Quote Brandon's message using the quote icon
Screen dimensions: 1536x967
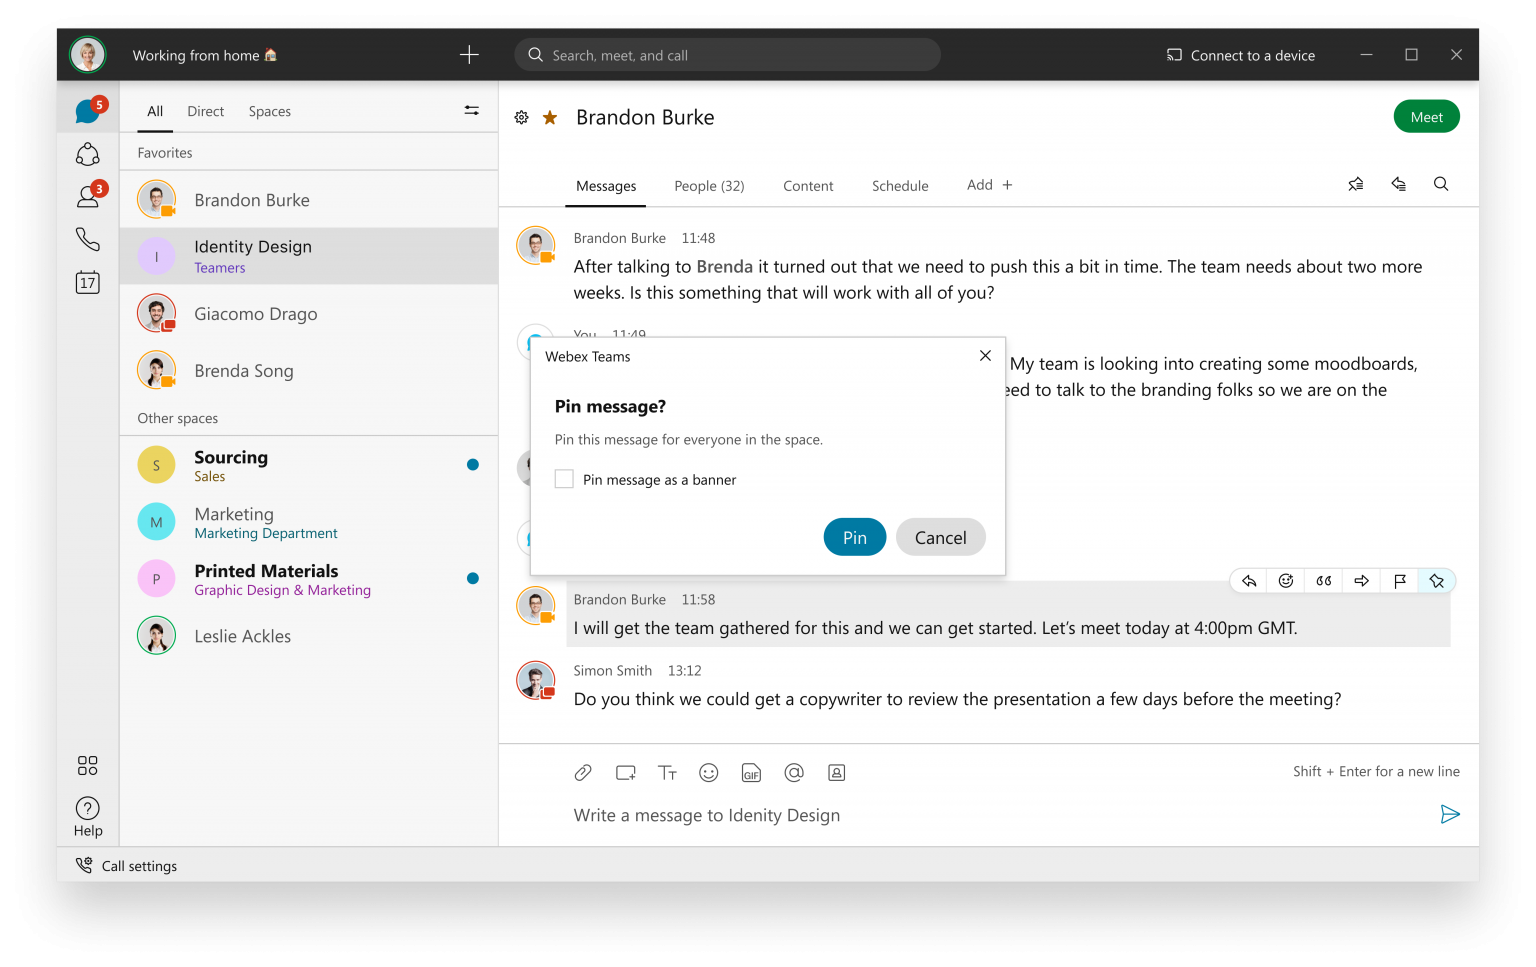tap(1323, 580)
